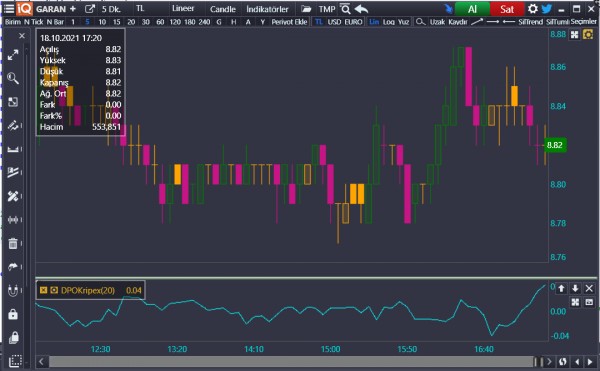Click the green Al buy button
Viewport: 600px width, 371px height.
[472, 9]
